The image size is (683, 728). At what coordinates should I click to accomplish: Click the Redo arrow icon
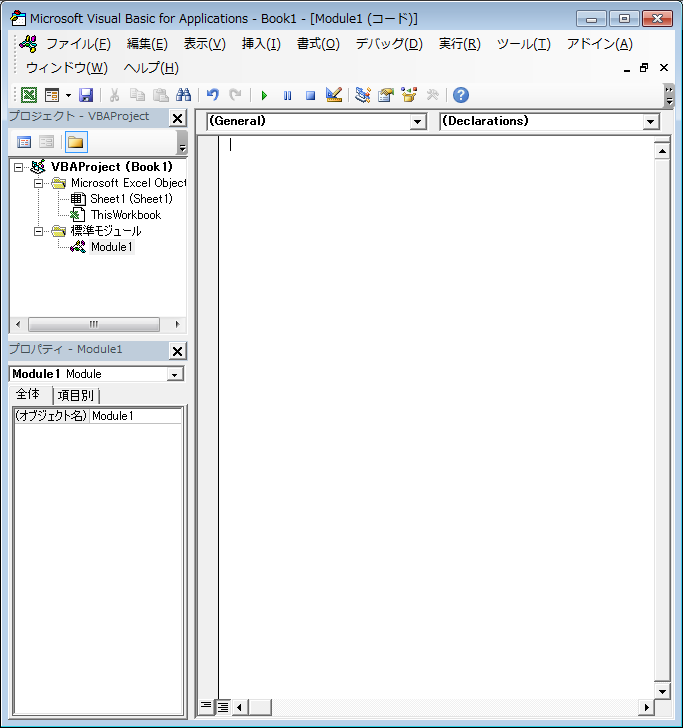tap(235, 95)
